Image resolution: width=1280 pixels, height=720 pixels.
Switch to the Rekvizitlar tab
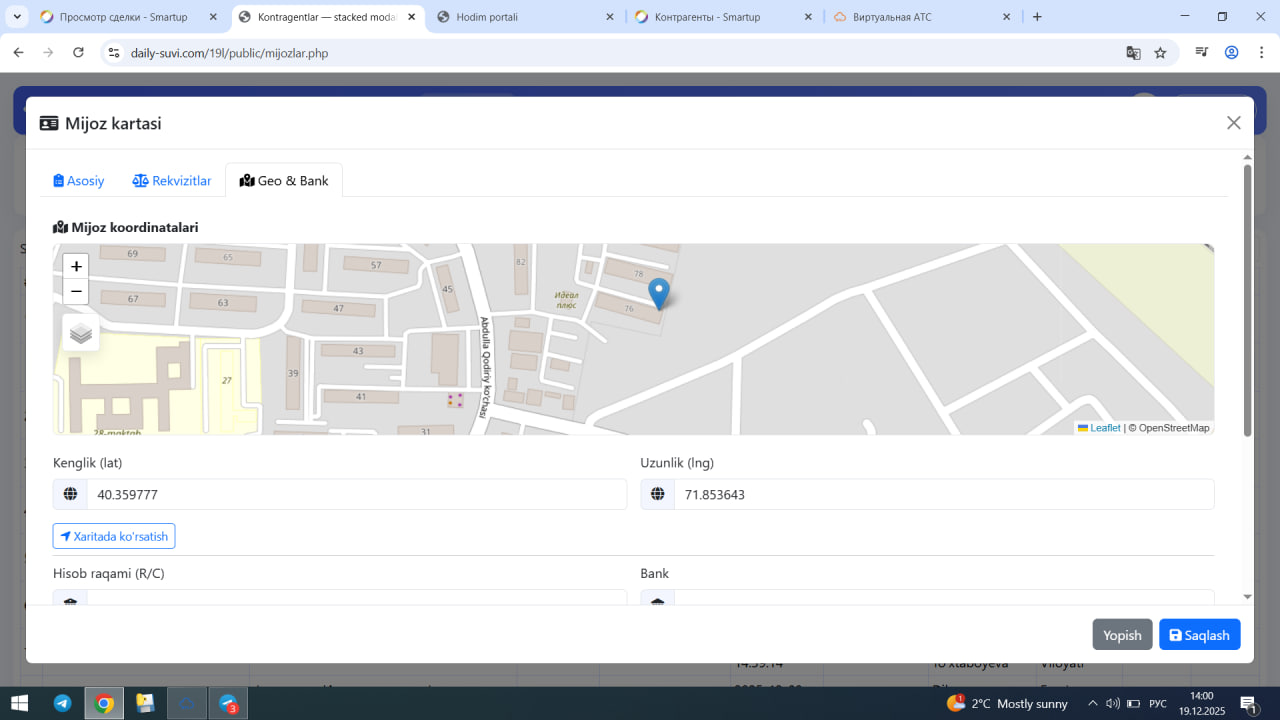click(x=172, y=181)
